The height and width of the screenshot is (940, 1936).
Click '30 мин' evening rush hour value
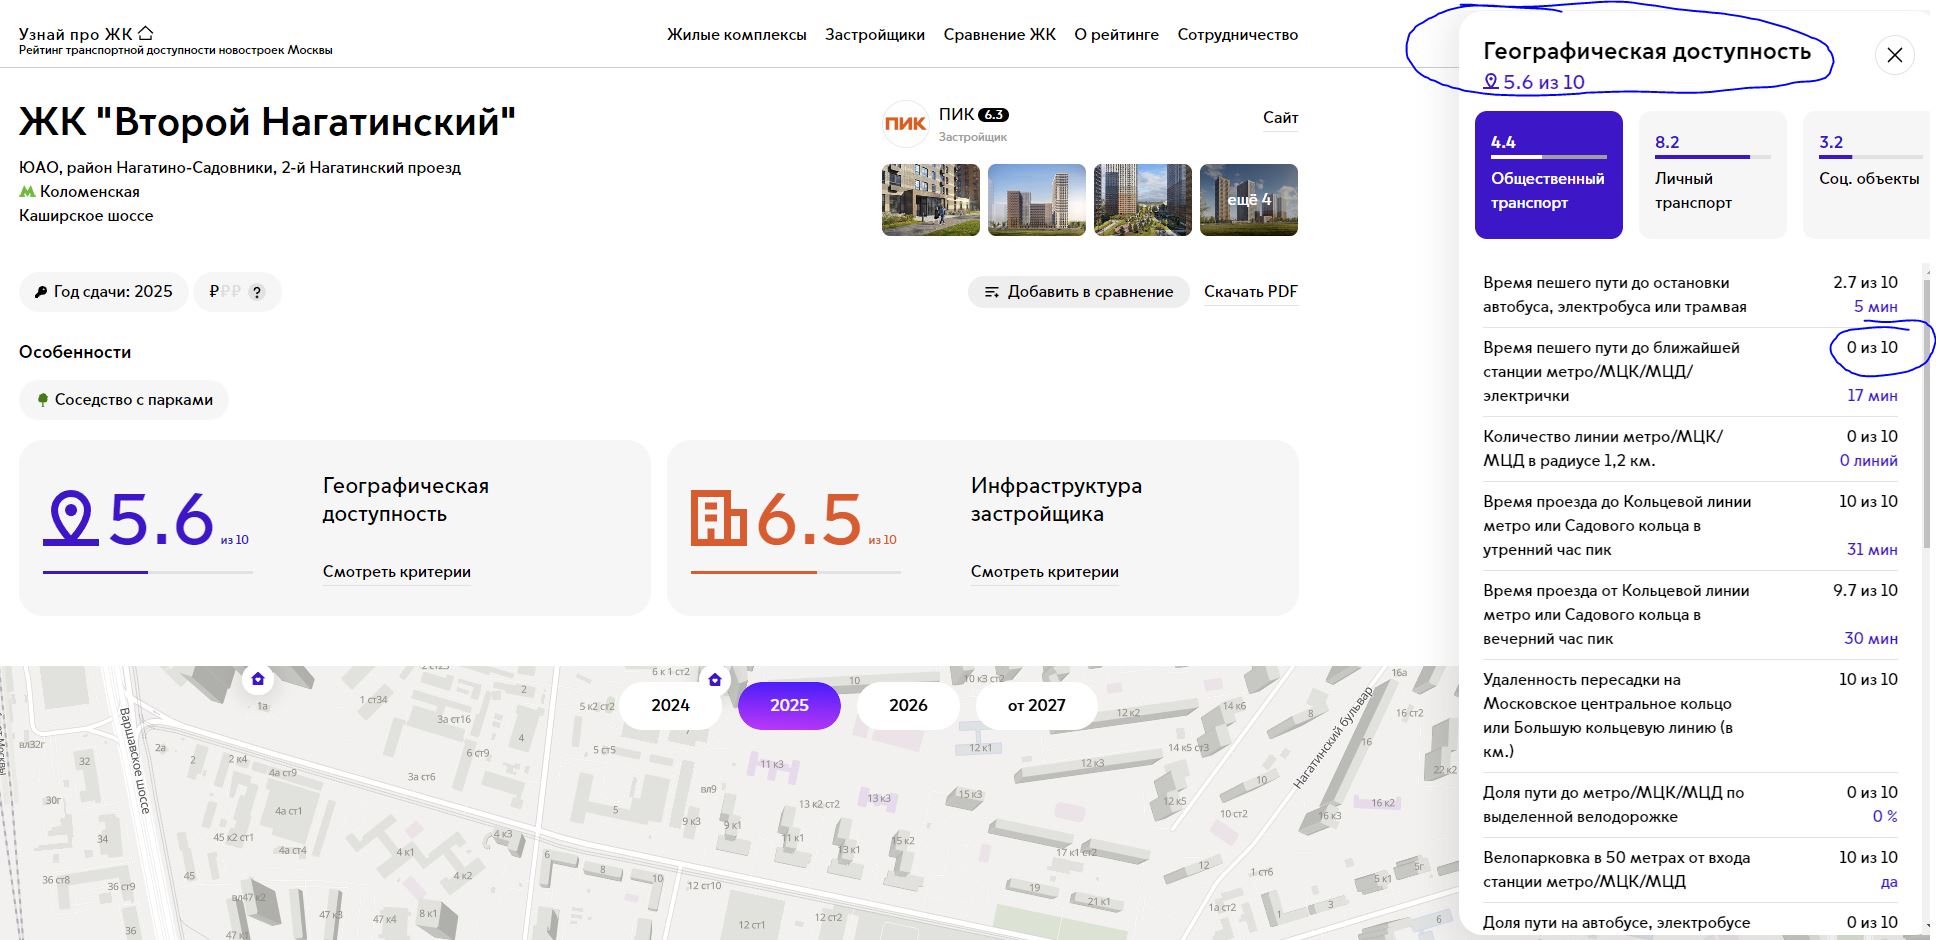click(x=1871, y=639)
